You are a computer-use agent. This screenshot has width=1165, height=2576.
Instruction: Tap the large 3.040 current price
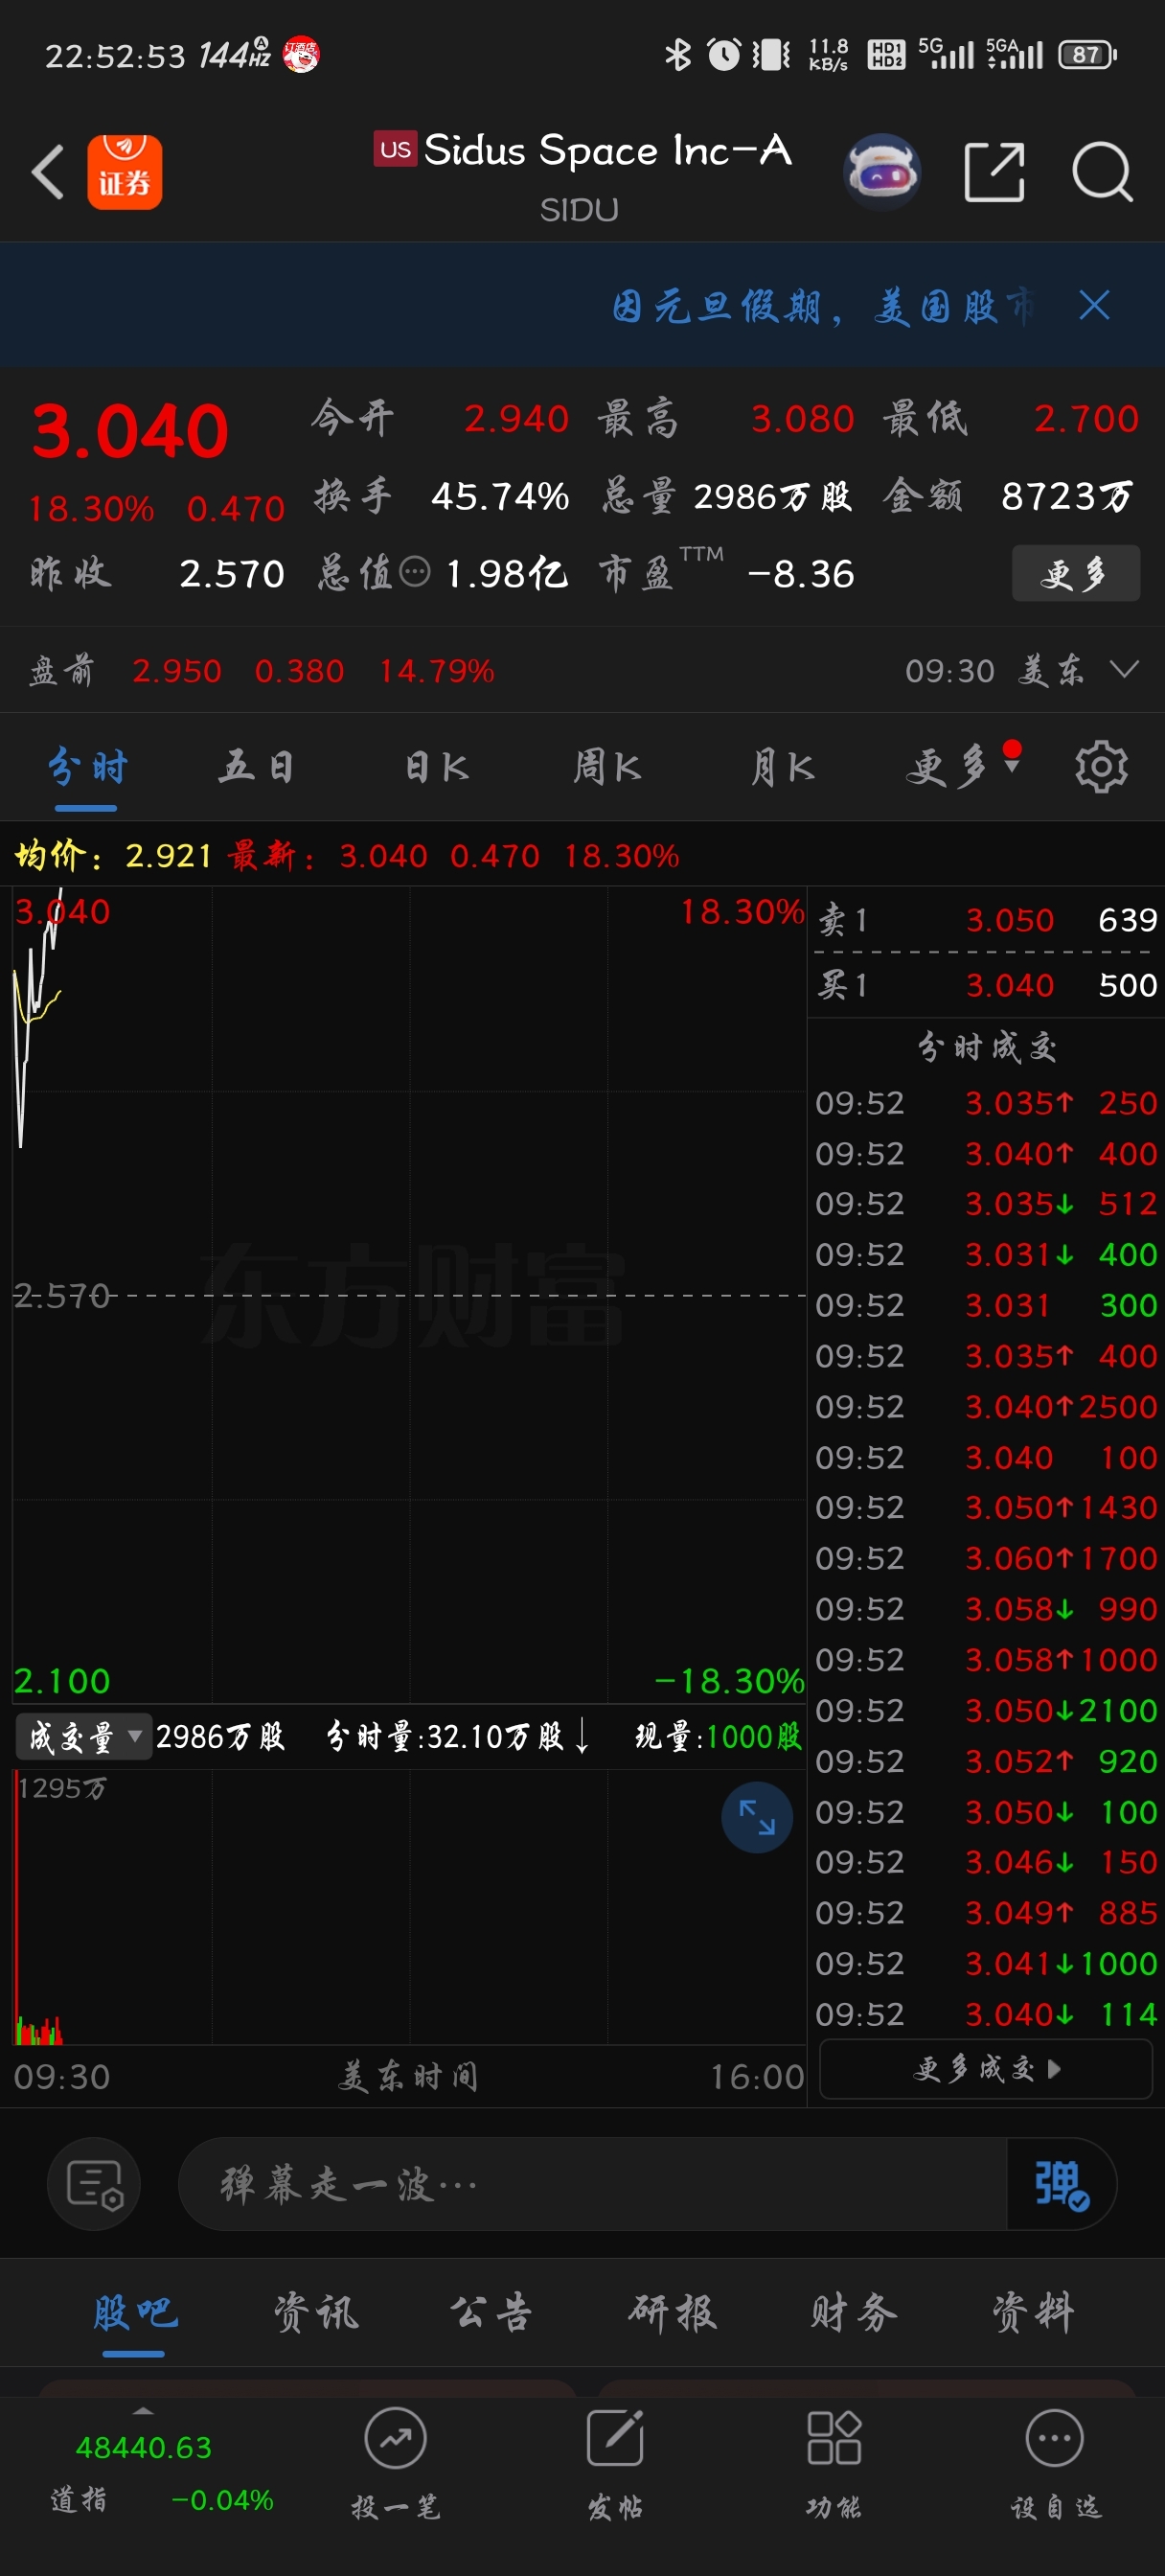[x=130, y=432]
